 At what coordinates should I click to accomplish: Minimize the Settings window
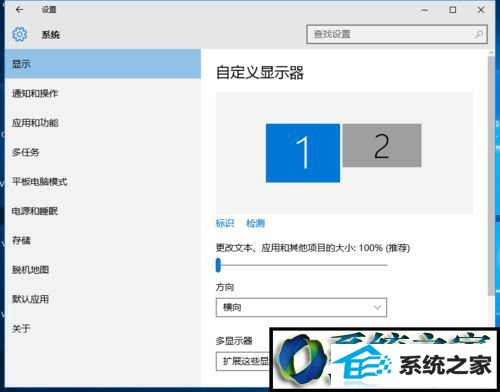[425, 10]
